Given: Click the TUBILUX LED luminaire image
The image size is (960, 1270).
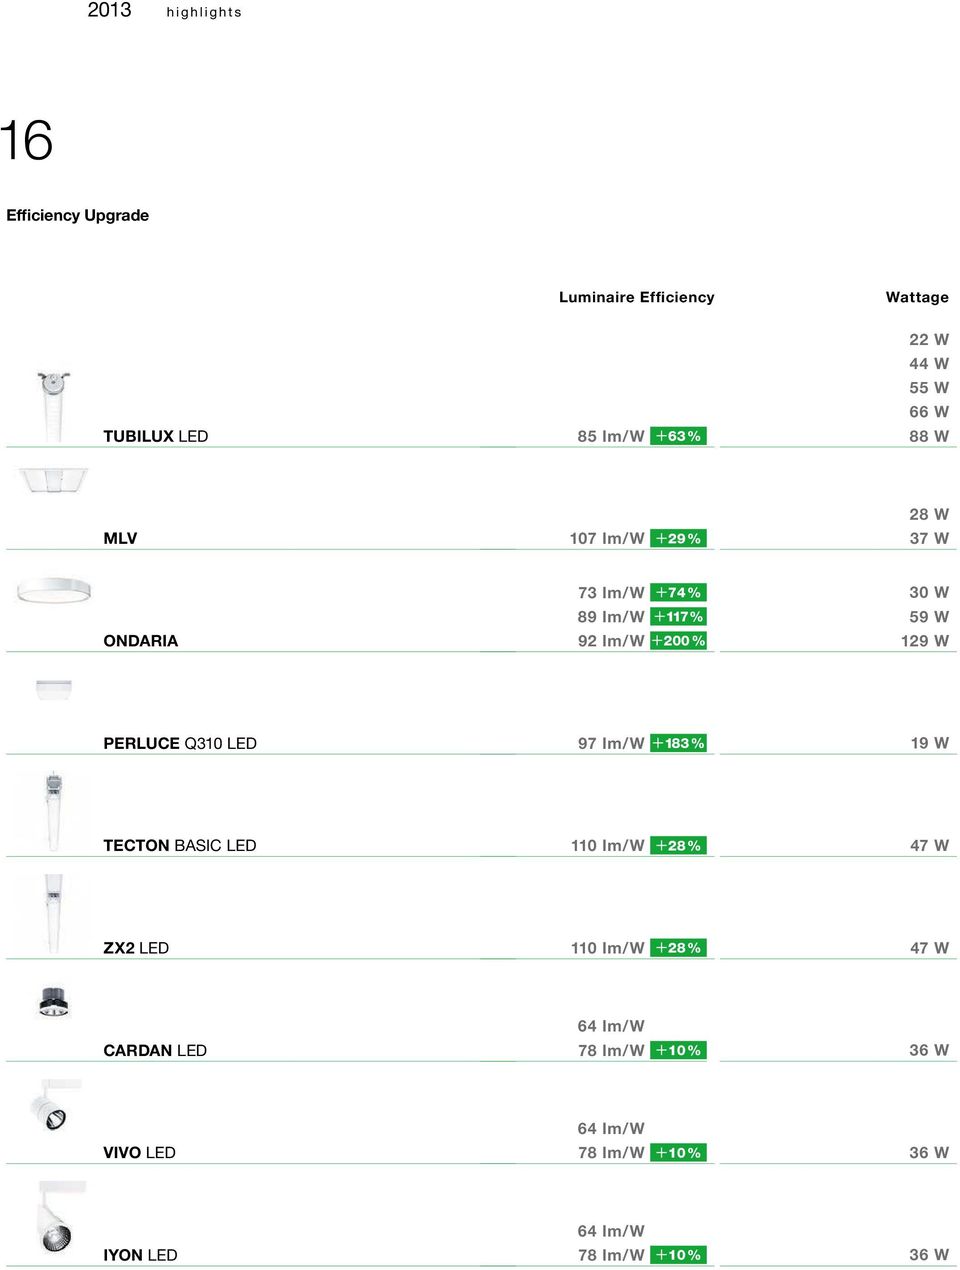Looking at the screenshot, I should point(53,406).
